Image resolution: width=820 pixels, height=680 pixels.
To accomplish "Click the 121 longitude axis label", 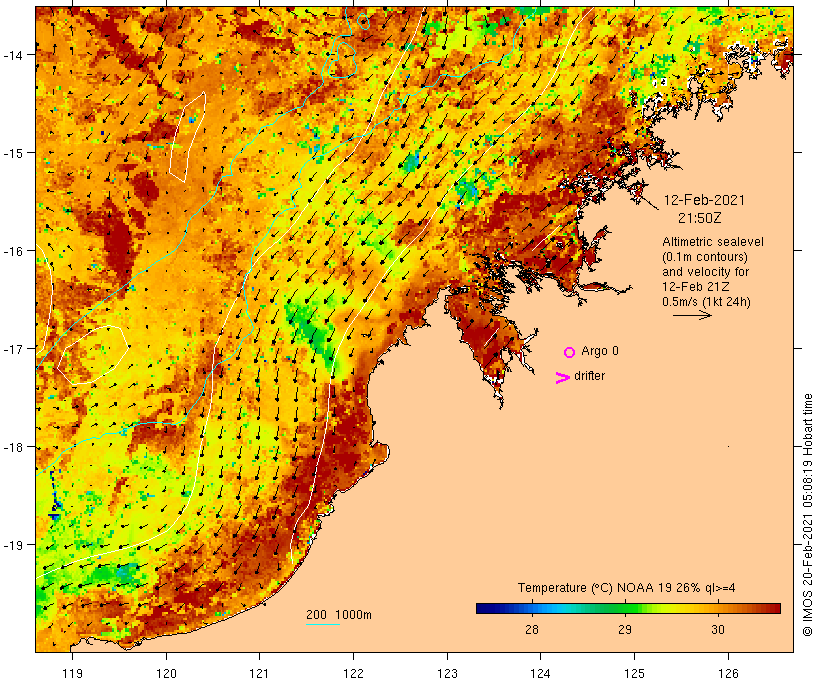I will coord(259,673).
